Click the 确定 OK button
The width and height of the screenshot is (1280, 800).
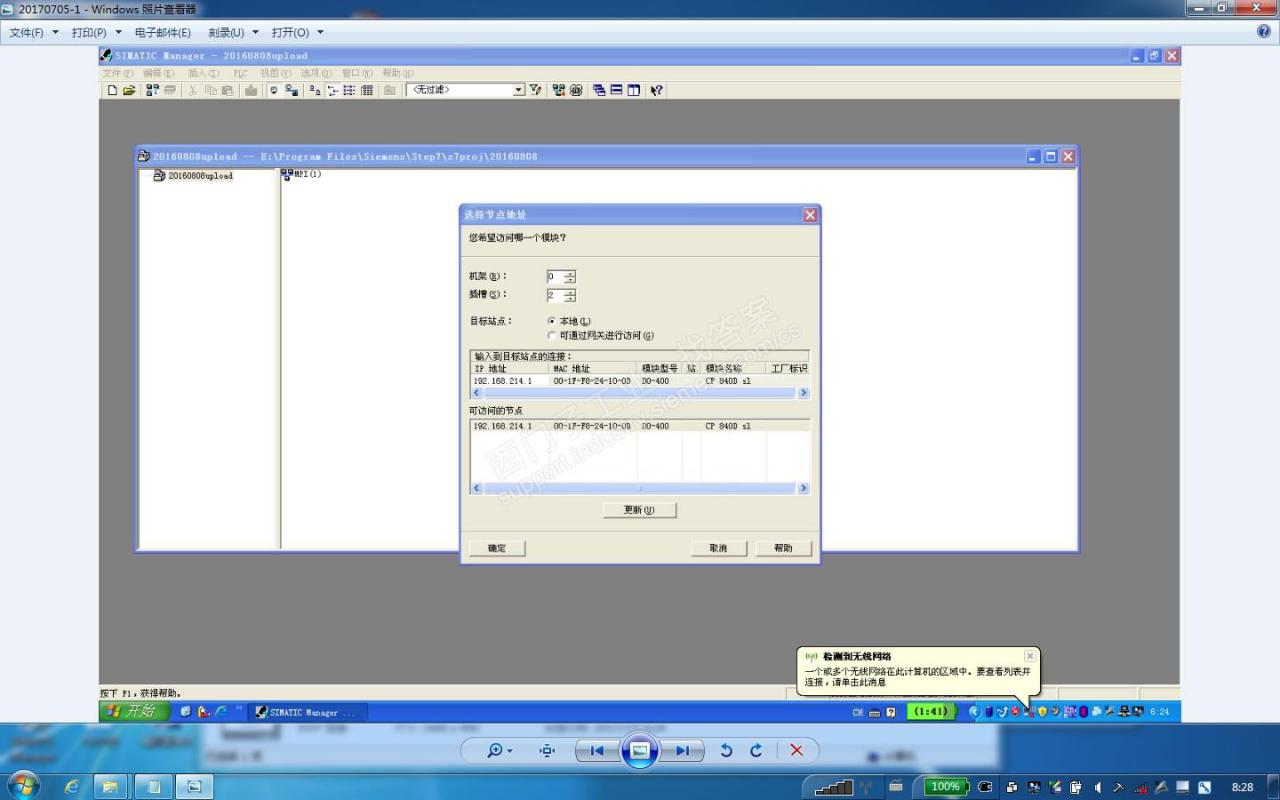(497, 548)
